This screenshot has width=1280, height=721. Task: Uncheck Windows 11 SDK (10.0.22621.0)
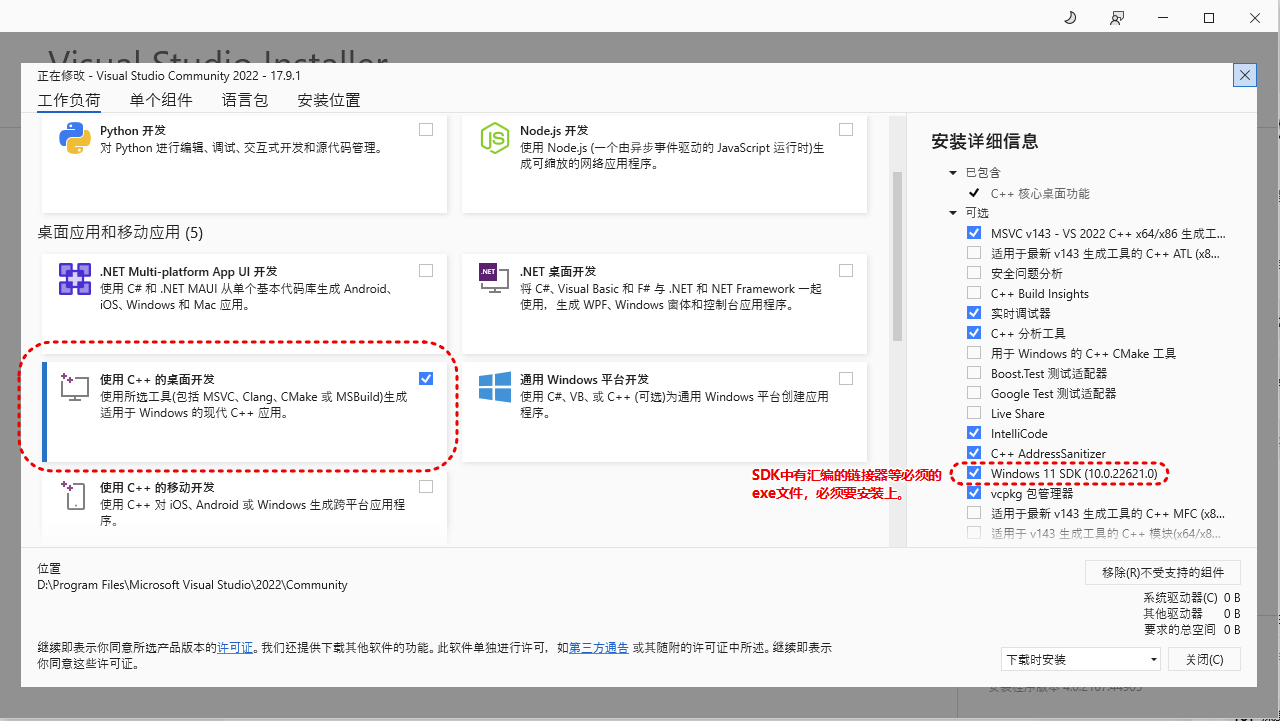(974, 473)
